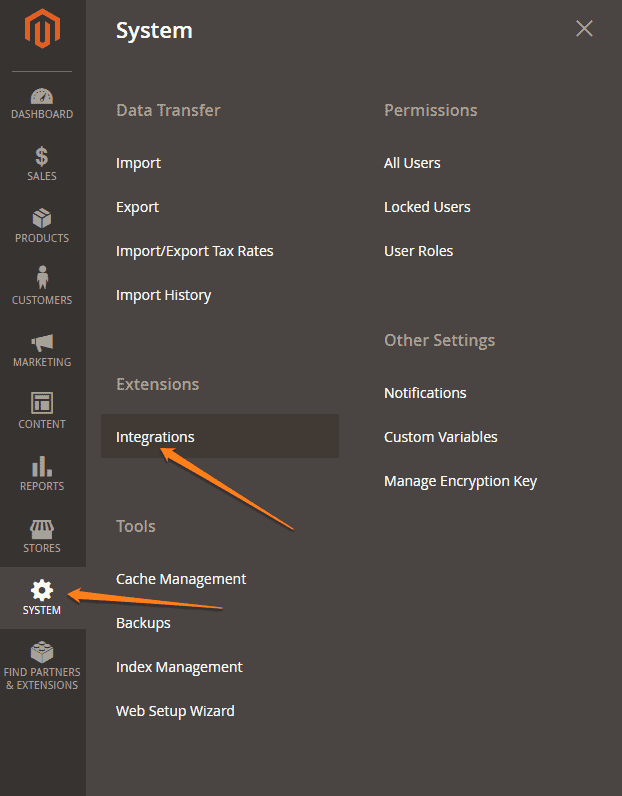The height and width of the screenshot is (796, 622).
Task: Close the System menu panel
Action: (x=584, y=29)
